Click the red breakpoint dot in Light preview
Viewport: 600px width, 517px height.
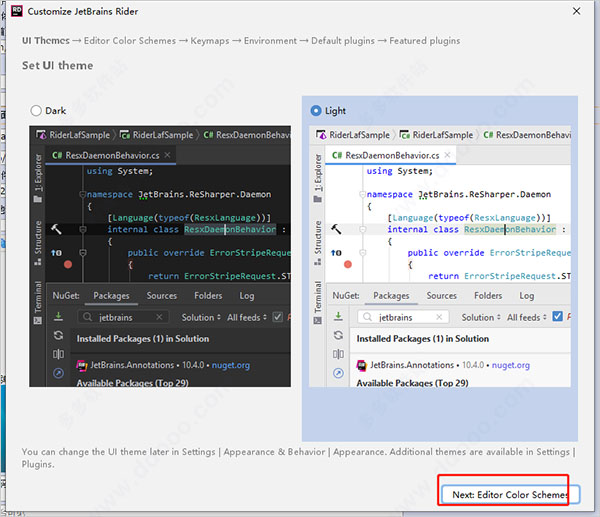tap(348, 264)
